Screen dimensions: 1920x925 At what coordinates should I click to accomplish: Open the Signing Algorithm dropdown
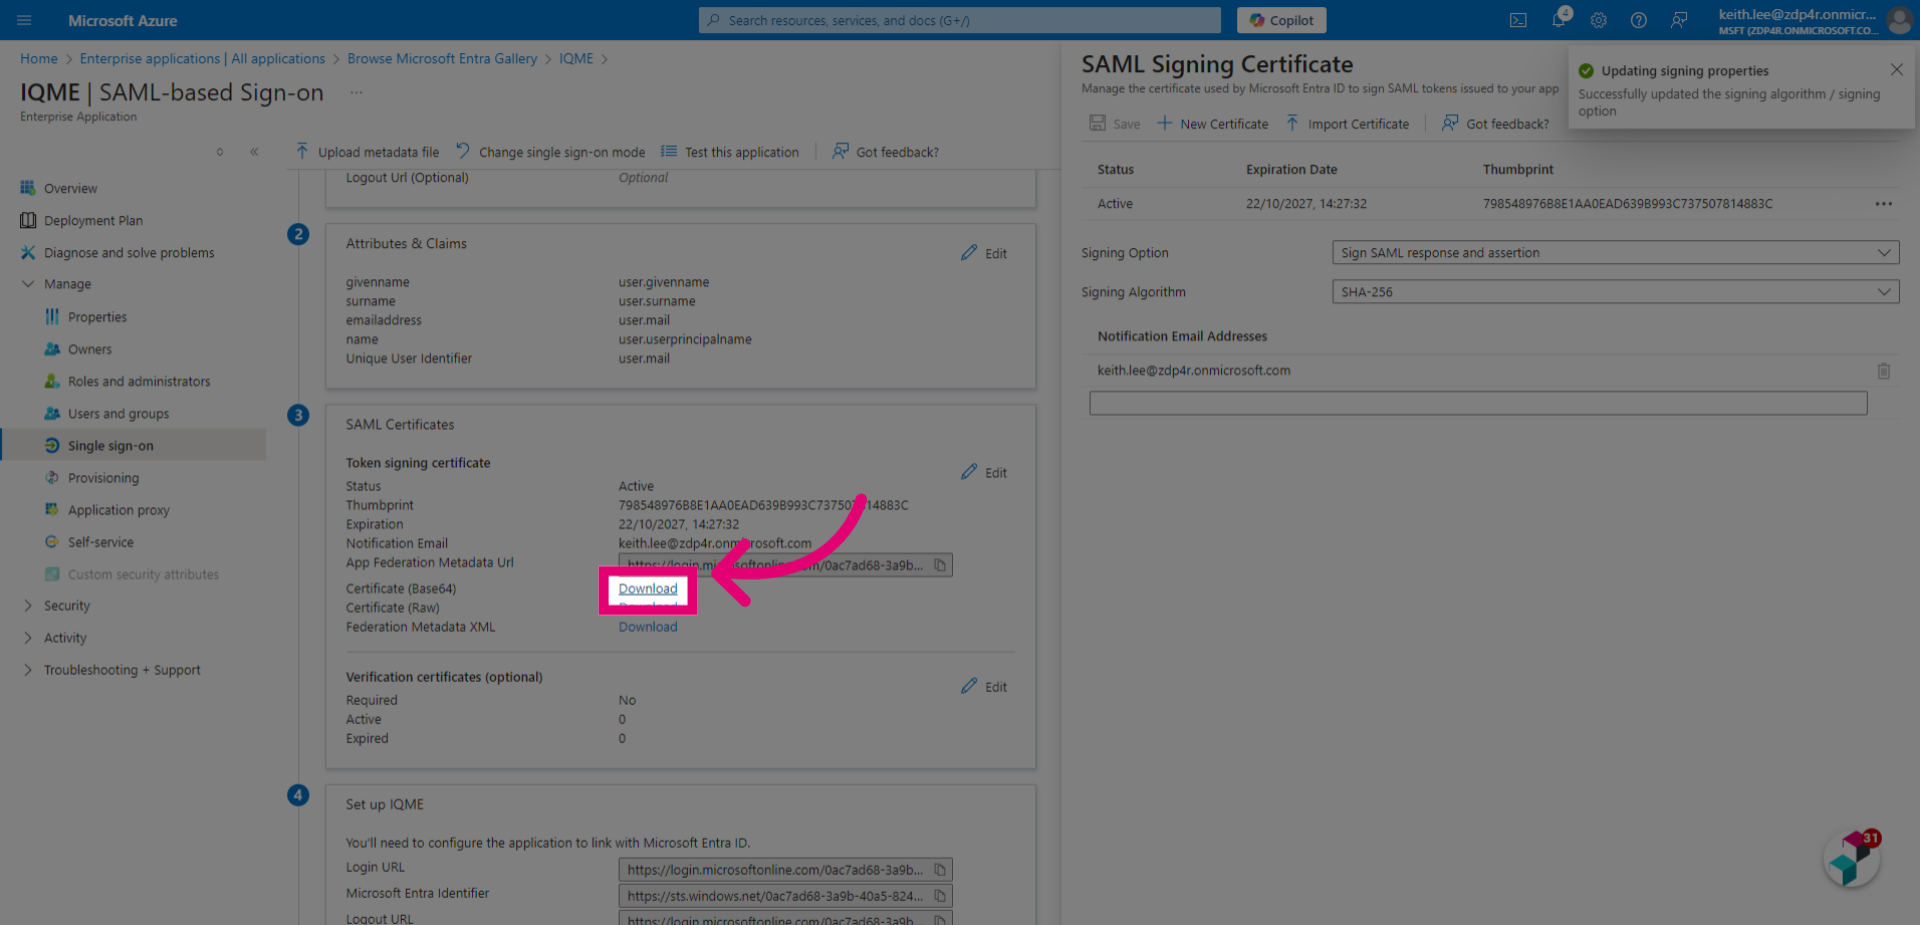(1615, 292)
